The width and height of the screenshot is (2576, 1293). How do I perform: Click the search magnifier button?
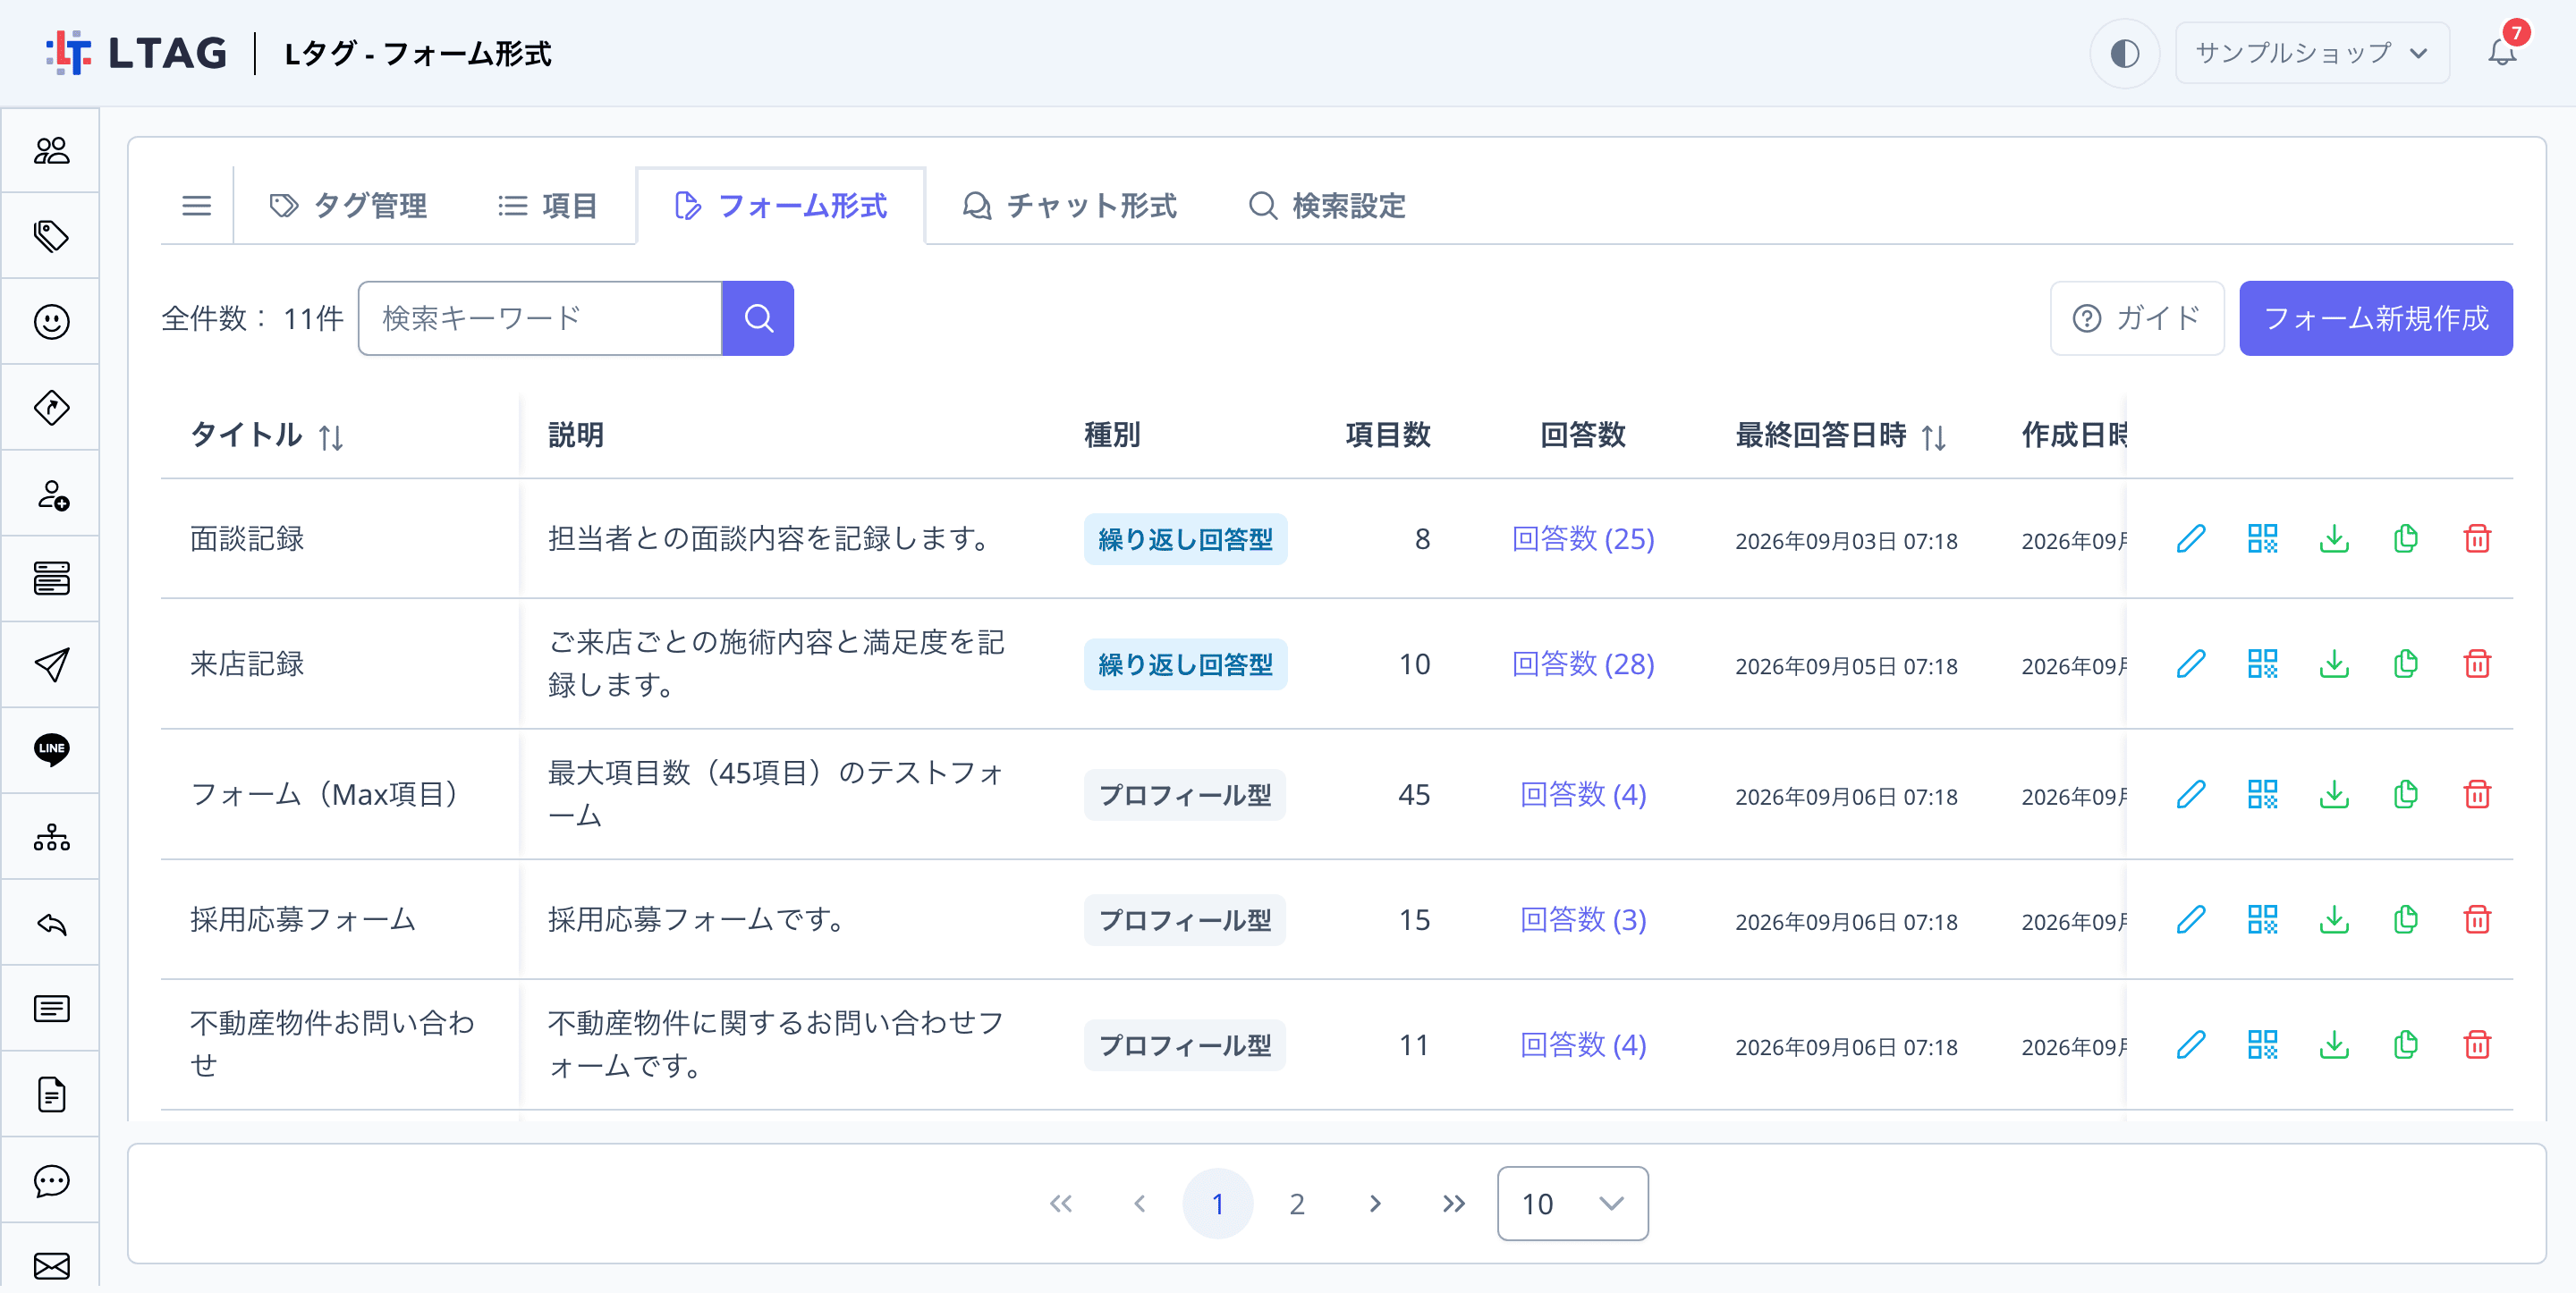(758, 318)
